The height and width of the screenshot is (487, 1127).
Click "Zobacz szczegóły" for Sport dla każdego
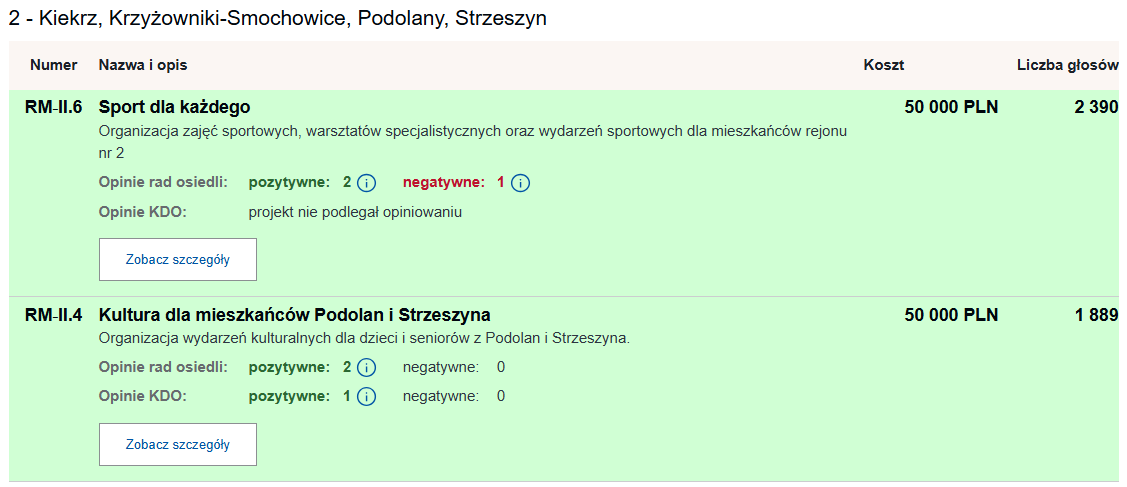coord(178,260)
